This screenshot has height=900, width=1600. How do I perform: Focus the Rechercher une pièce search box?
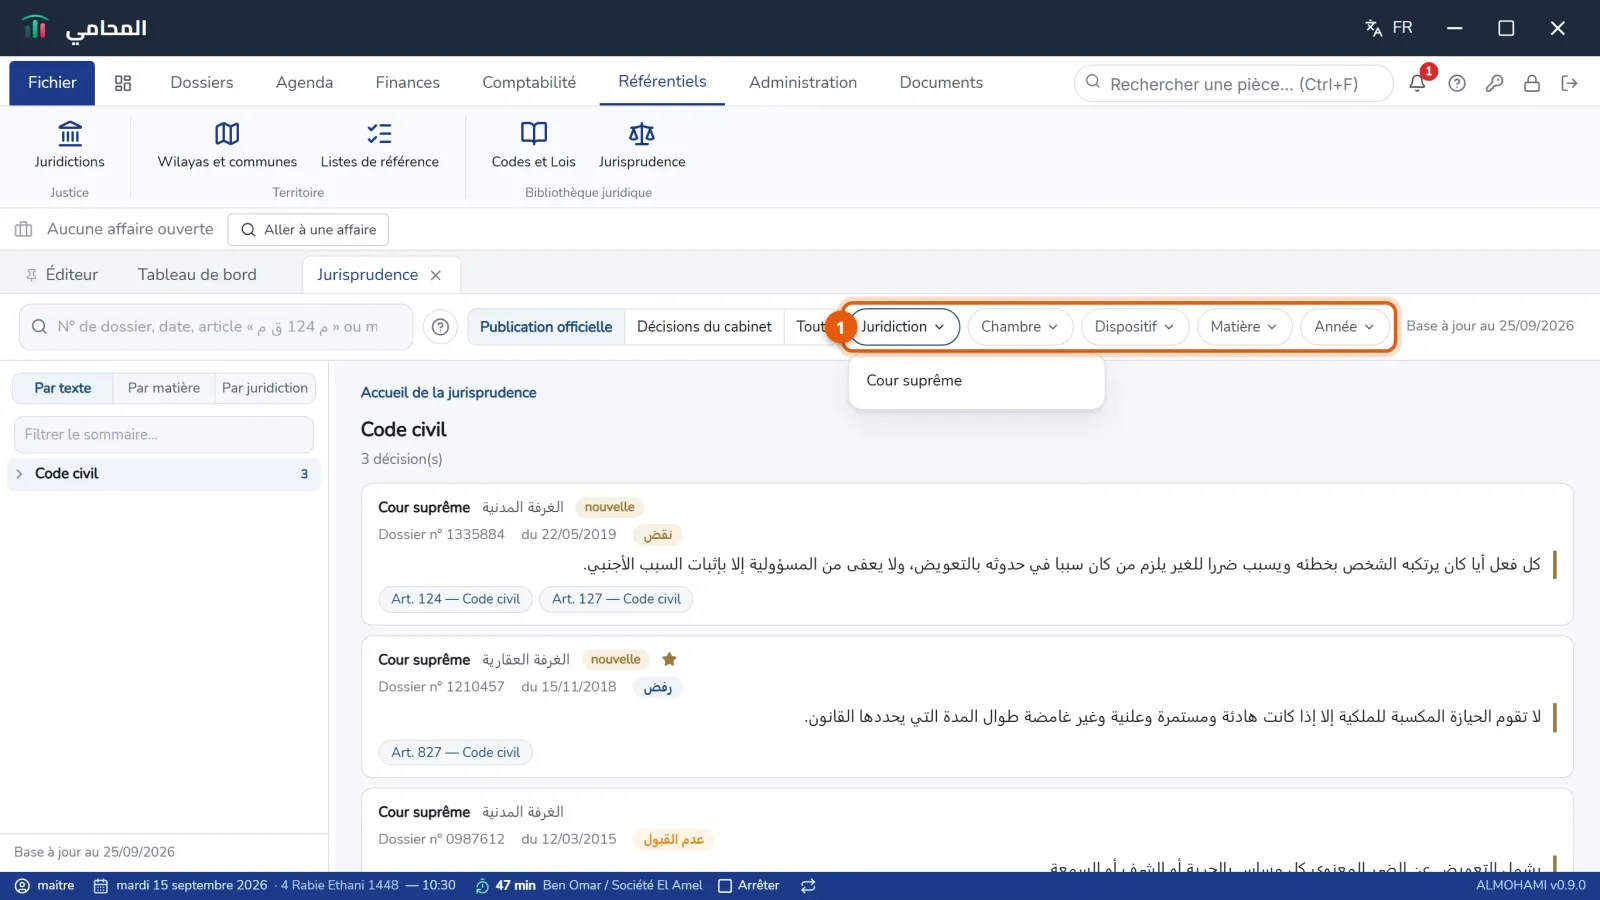click(1234, 84)
